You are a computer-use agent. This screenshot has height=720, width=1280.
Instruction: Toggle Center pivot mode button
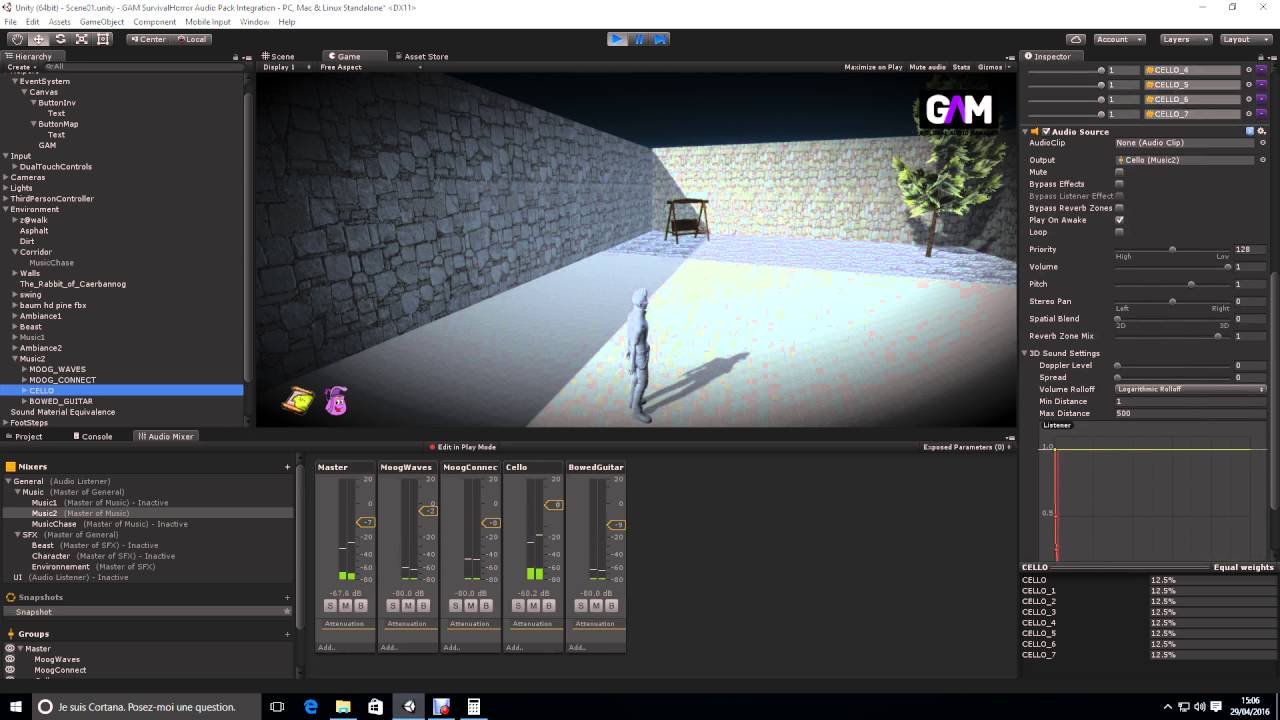[x=148, y=39]
